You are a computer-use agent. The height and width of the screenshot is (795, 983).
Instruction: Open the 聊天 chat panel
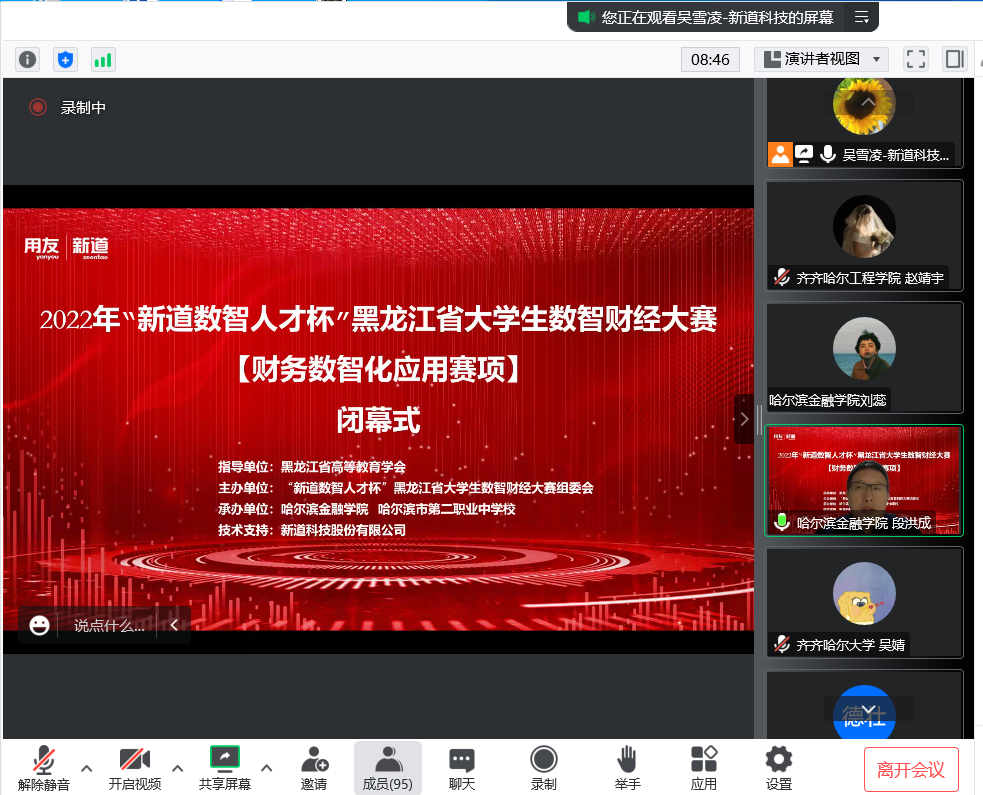[461, 767]
